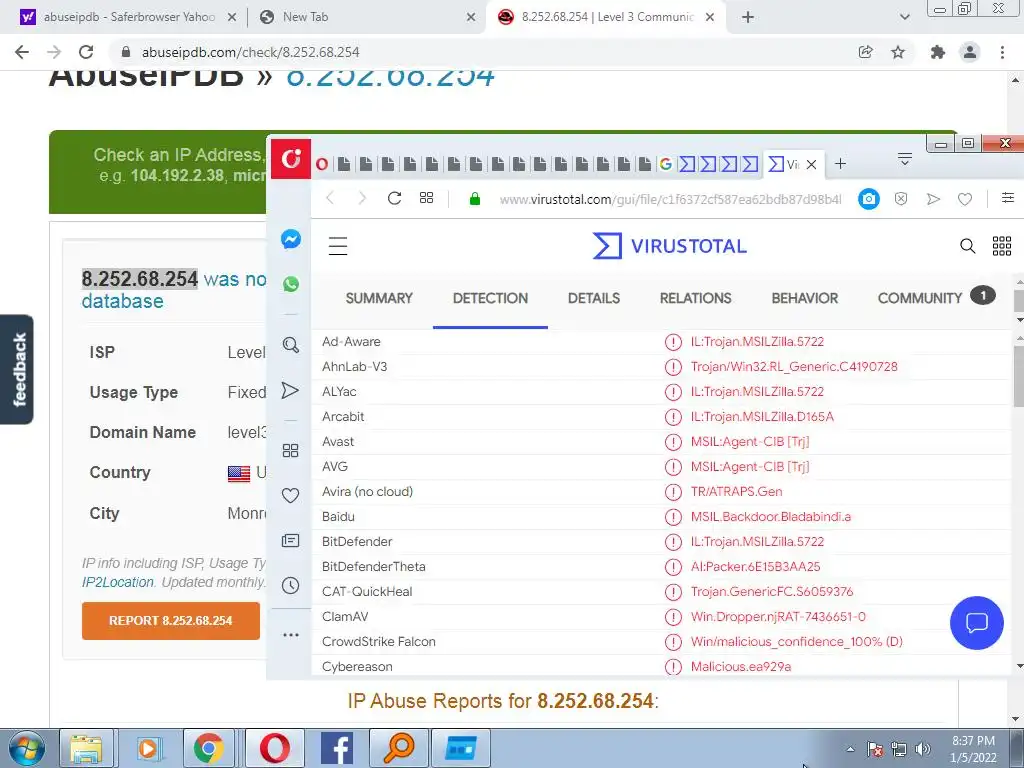Click the Avira TR/ATRAPS.Gen result

point(736,492)
